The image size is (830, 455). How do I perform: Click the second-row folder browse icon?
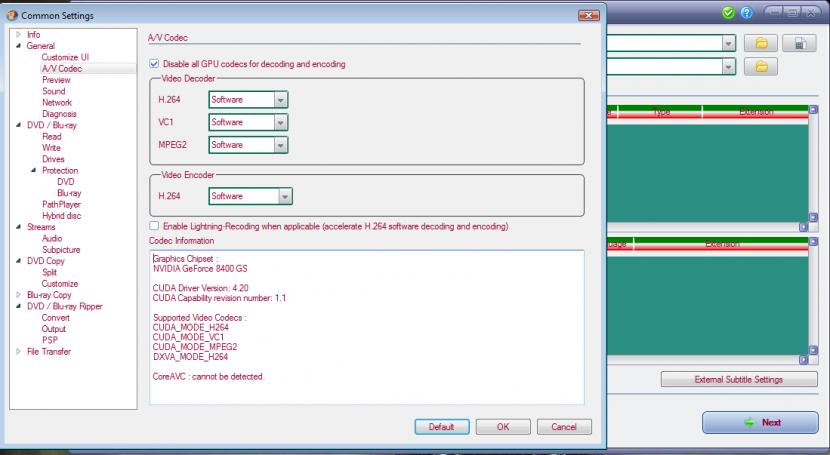(x=761, y=67)
